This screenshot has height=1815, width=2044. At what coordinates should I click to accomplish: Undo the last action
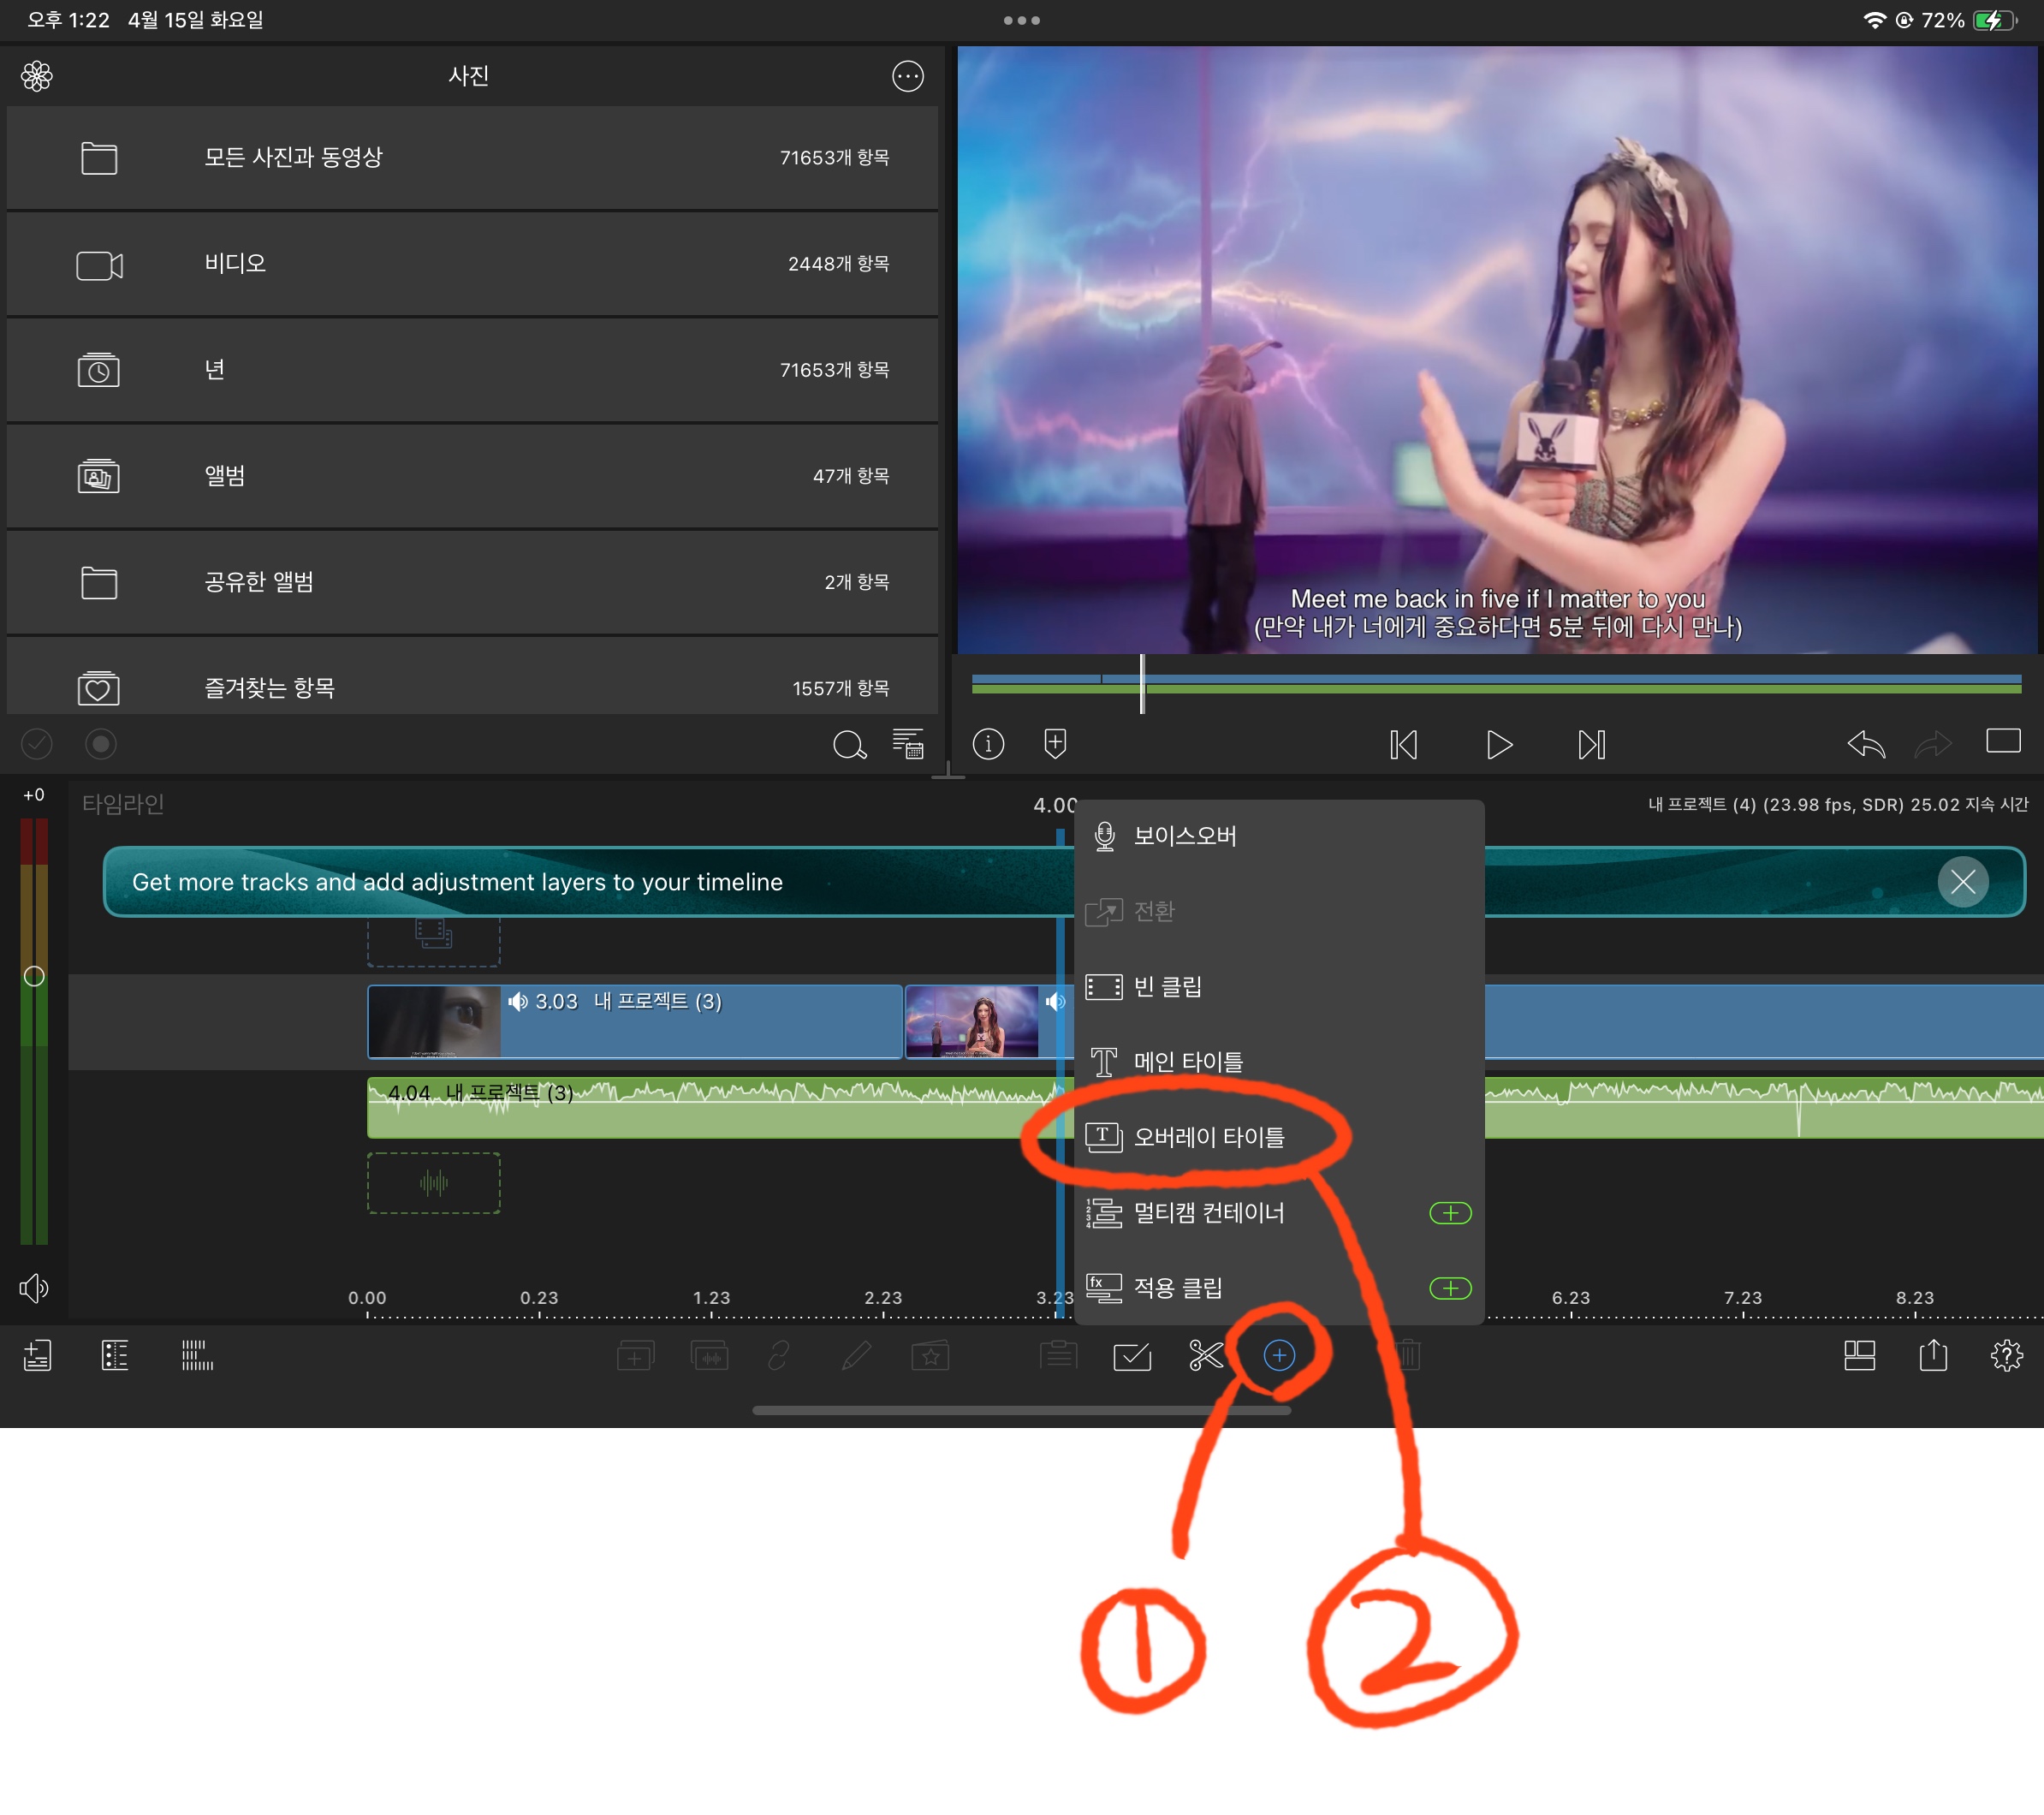(x=1866, y=744)
